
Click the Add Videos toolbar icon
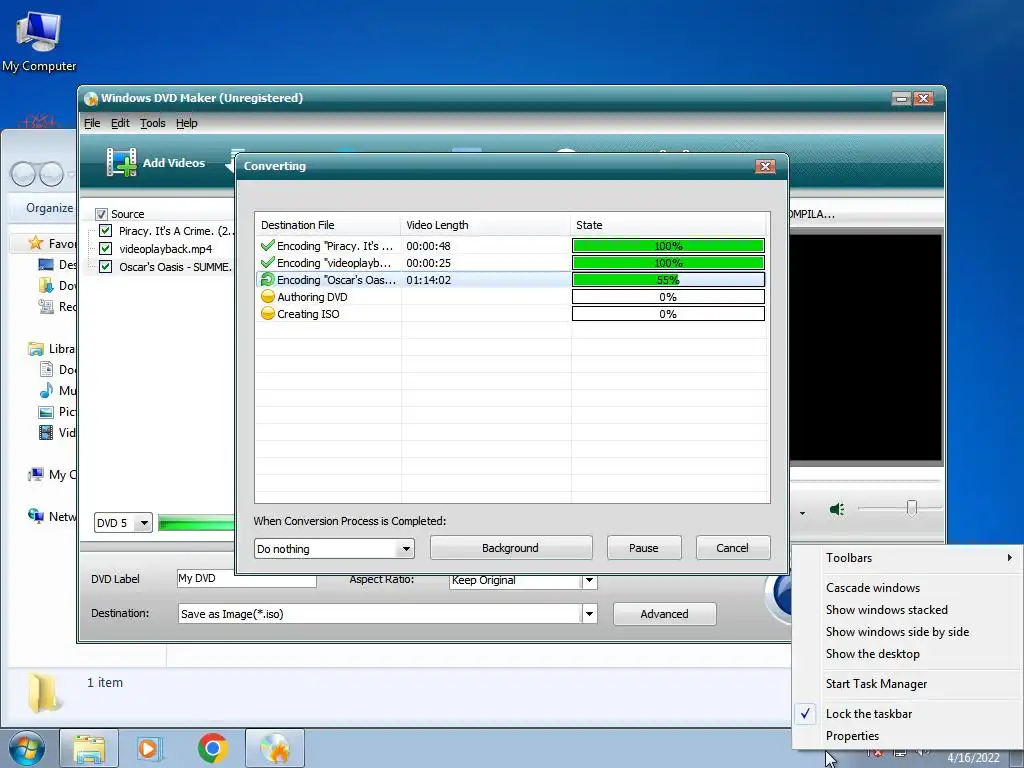[121, 163]
